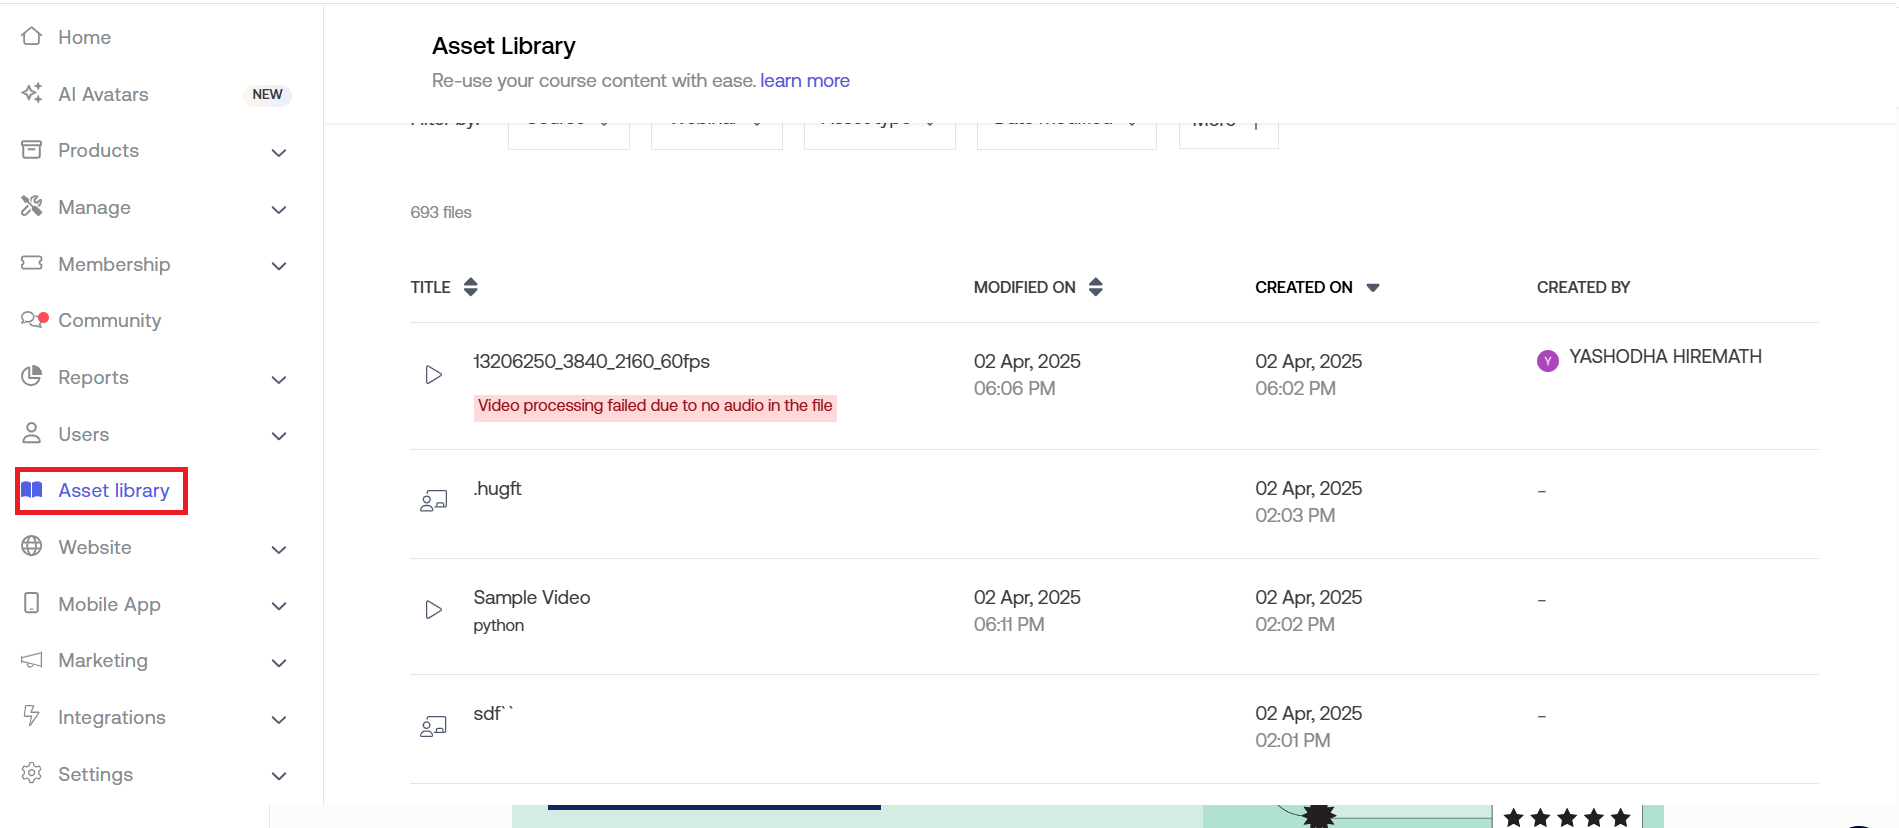Click the AI Avatars sparkle icon
1899x828 pixels.
(x=32, y=93)
